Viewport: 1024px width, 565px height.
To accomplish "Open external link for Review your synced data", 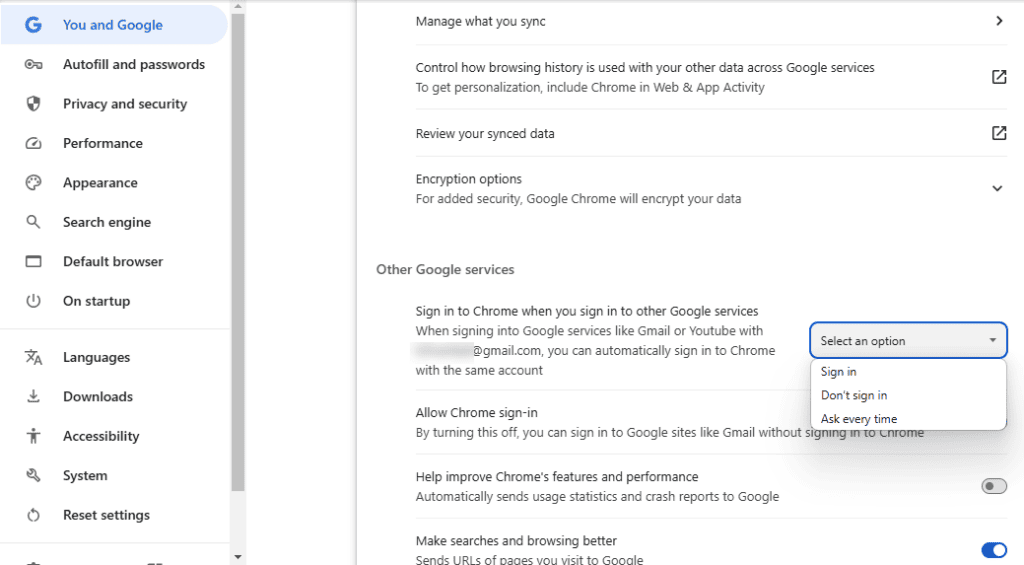I will click(999, 133).
